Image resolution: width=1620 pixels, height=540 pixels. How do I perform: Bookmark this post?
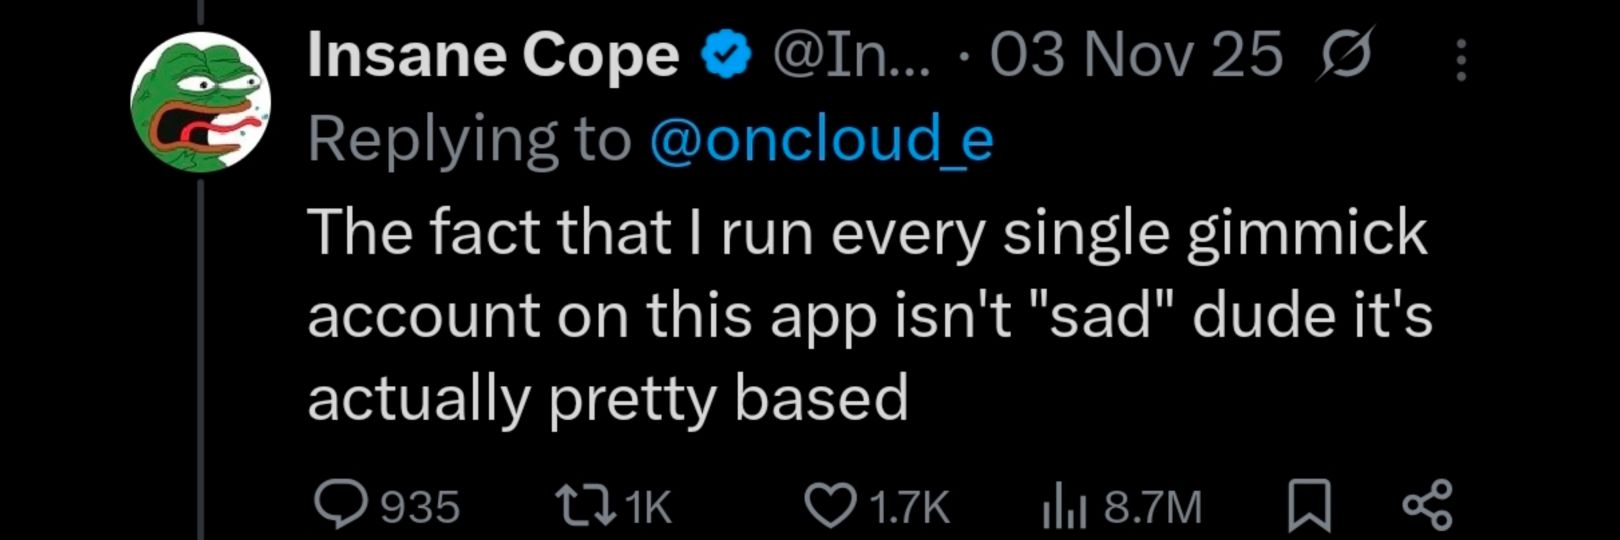pyautogui.click(x=1308, y=506)
